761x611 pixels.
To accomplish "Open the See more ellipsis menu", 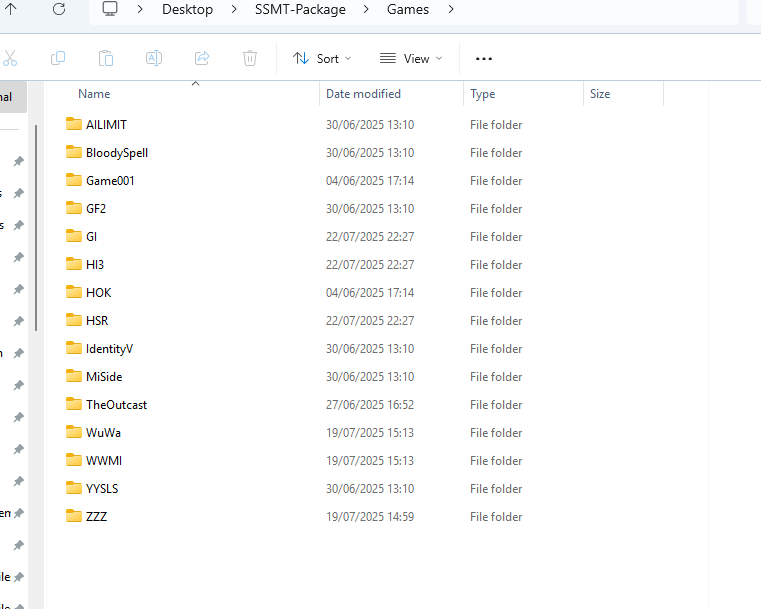I will pos(484,59).
